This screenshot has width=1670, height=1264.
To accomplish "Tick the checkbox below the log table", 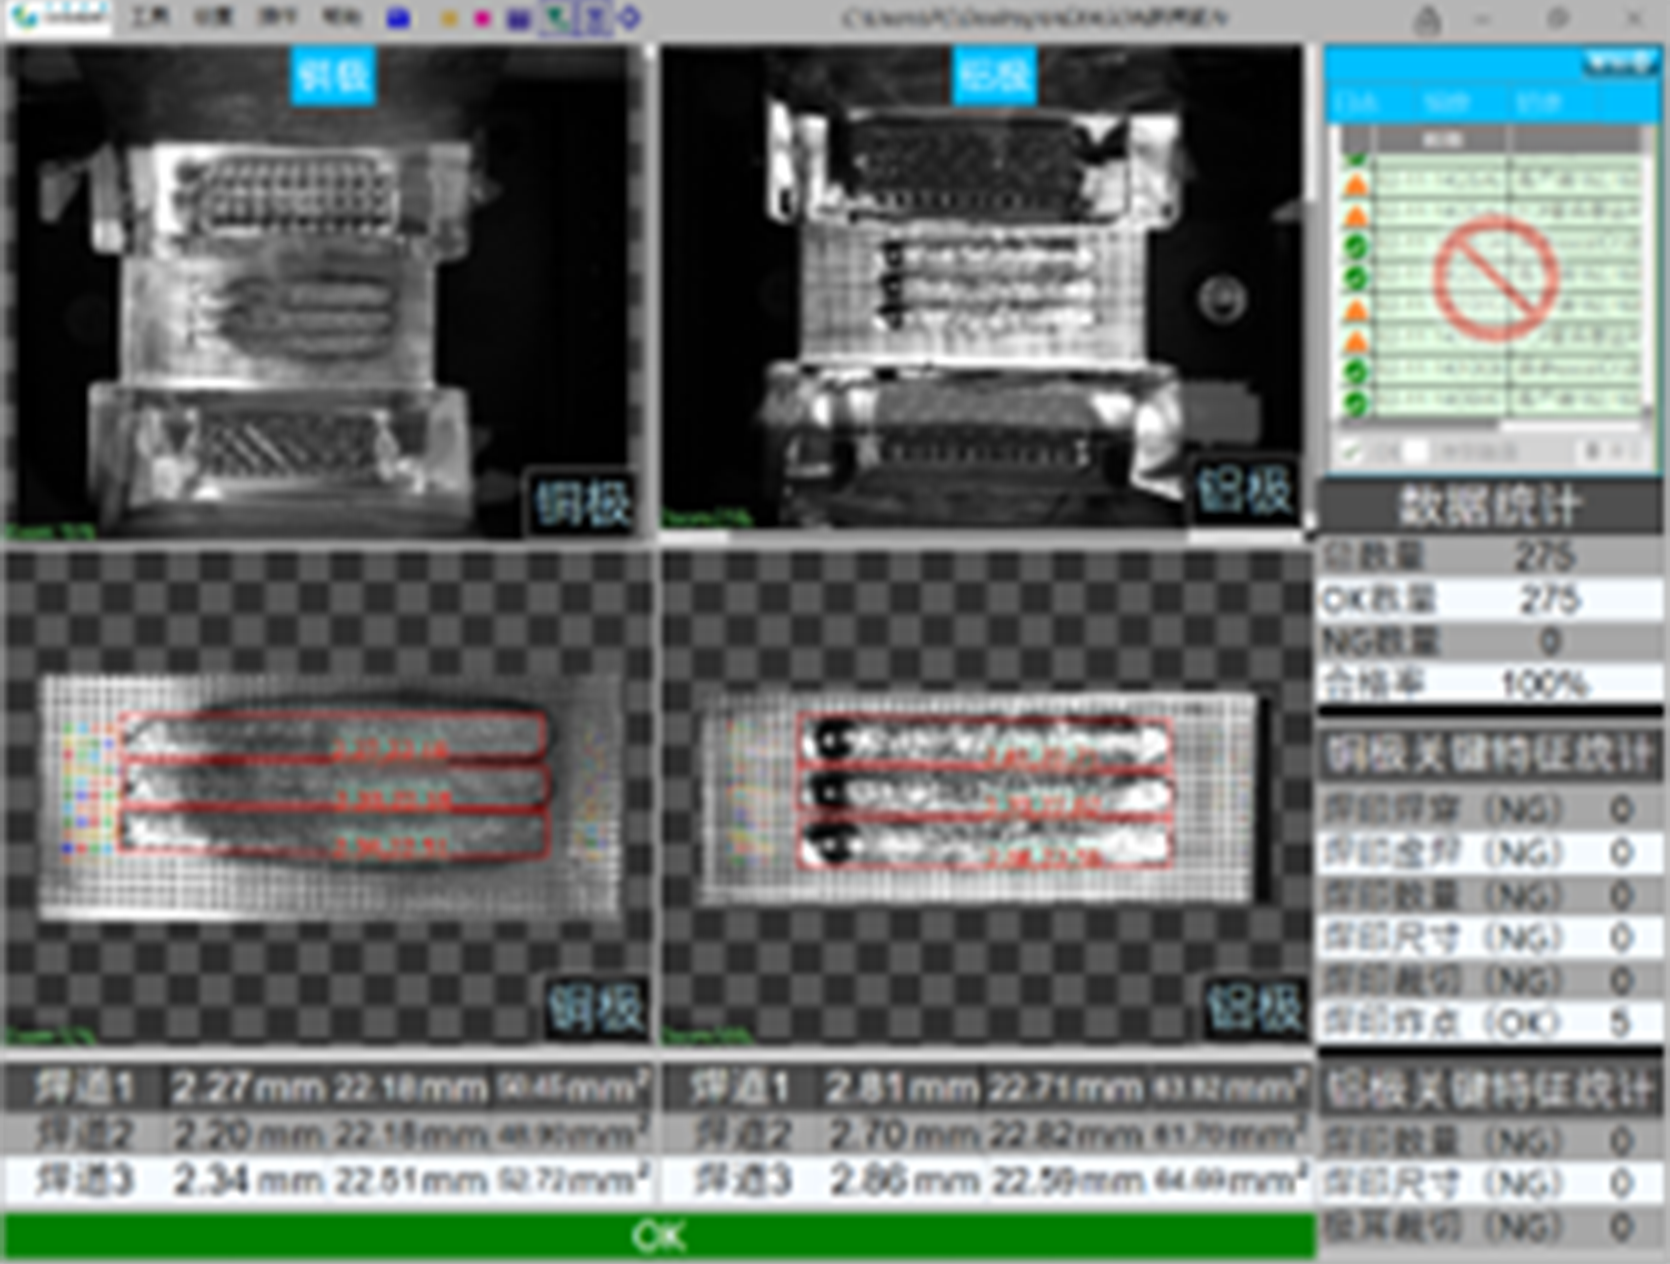I will 1352,452.
